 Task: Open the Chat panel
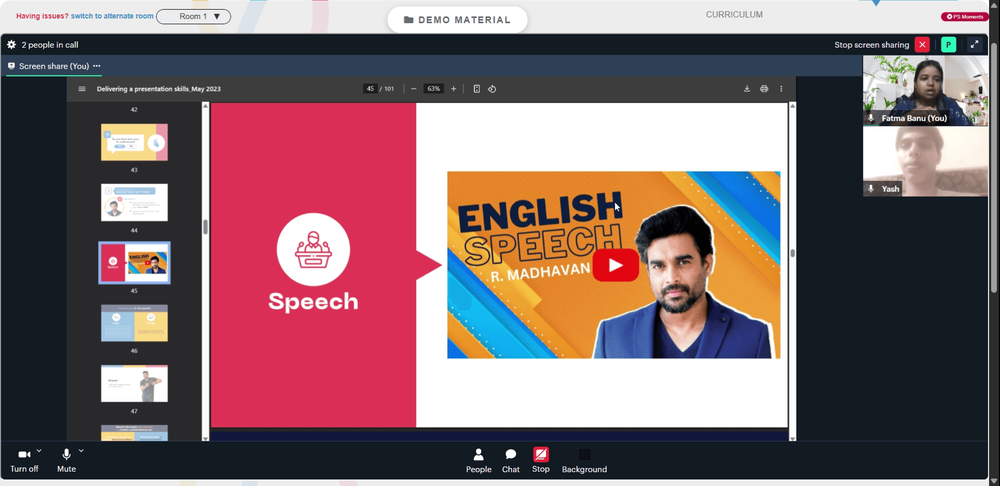click(x=511, y=460)
